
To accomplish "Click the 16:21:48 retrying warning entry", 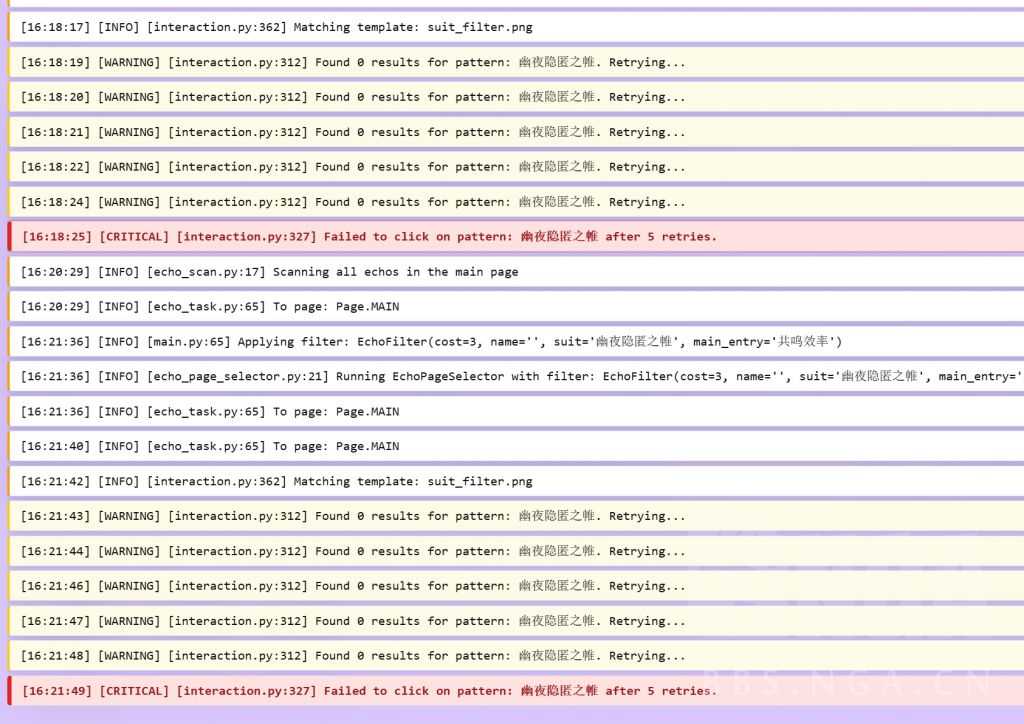I will tap(353, 656).
